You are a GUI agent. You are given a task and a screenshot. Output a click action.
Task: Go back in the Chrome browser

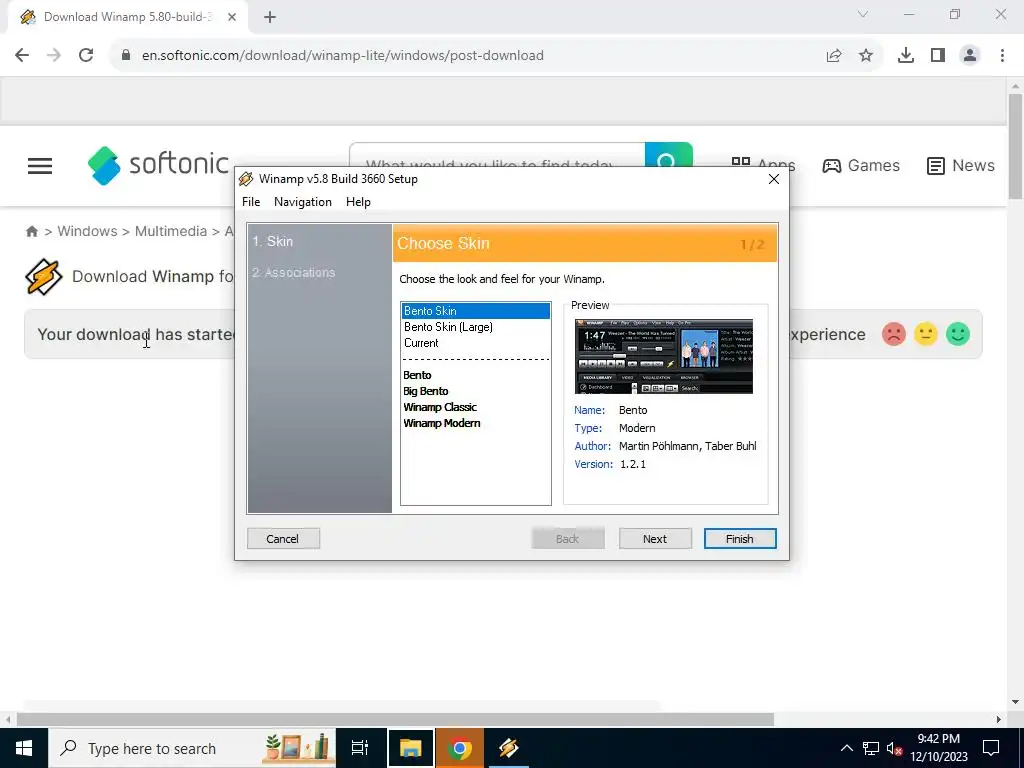point(22,55)
